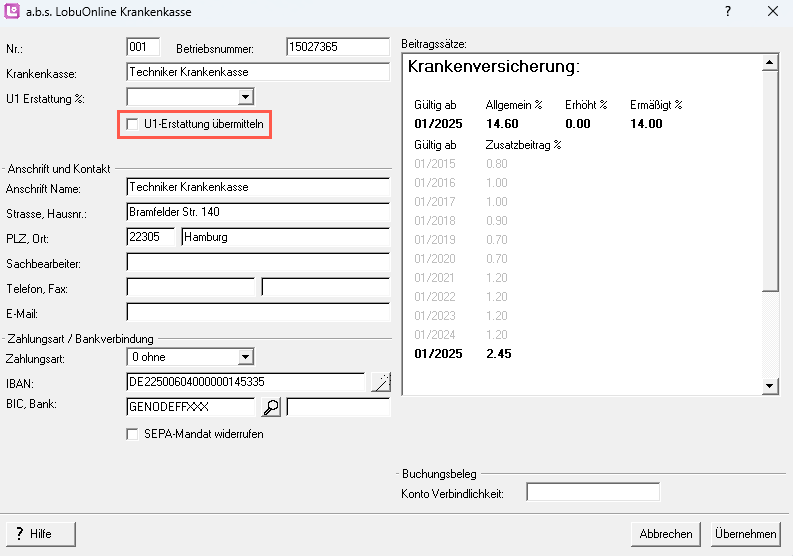Image resolution: width=793 pixels, height=556 pixels.
Task: Click into the Sachbearbeiter field
Action: click(x=257, y=262)
